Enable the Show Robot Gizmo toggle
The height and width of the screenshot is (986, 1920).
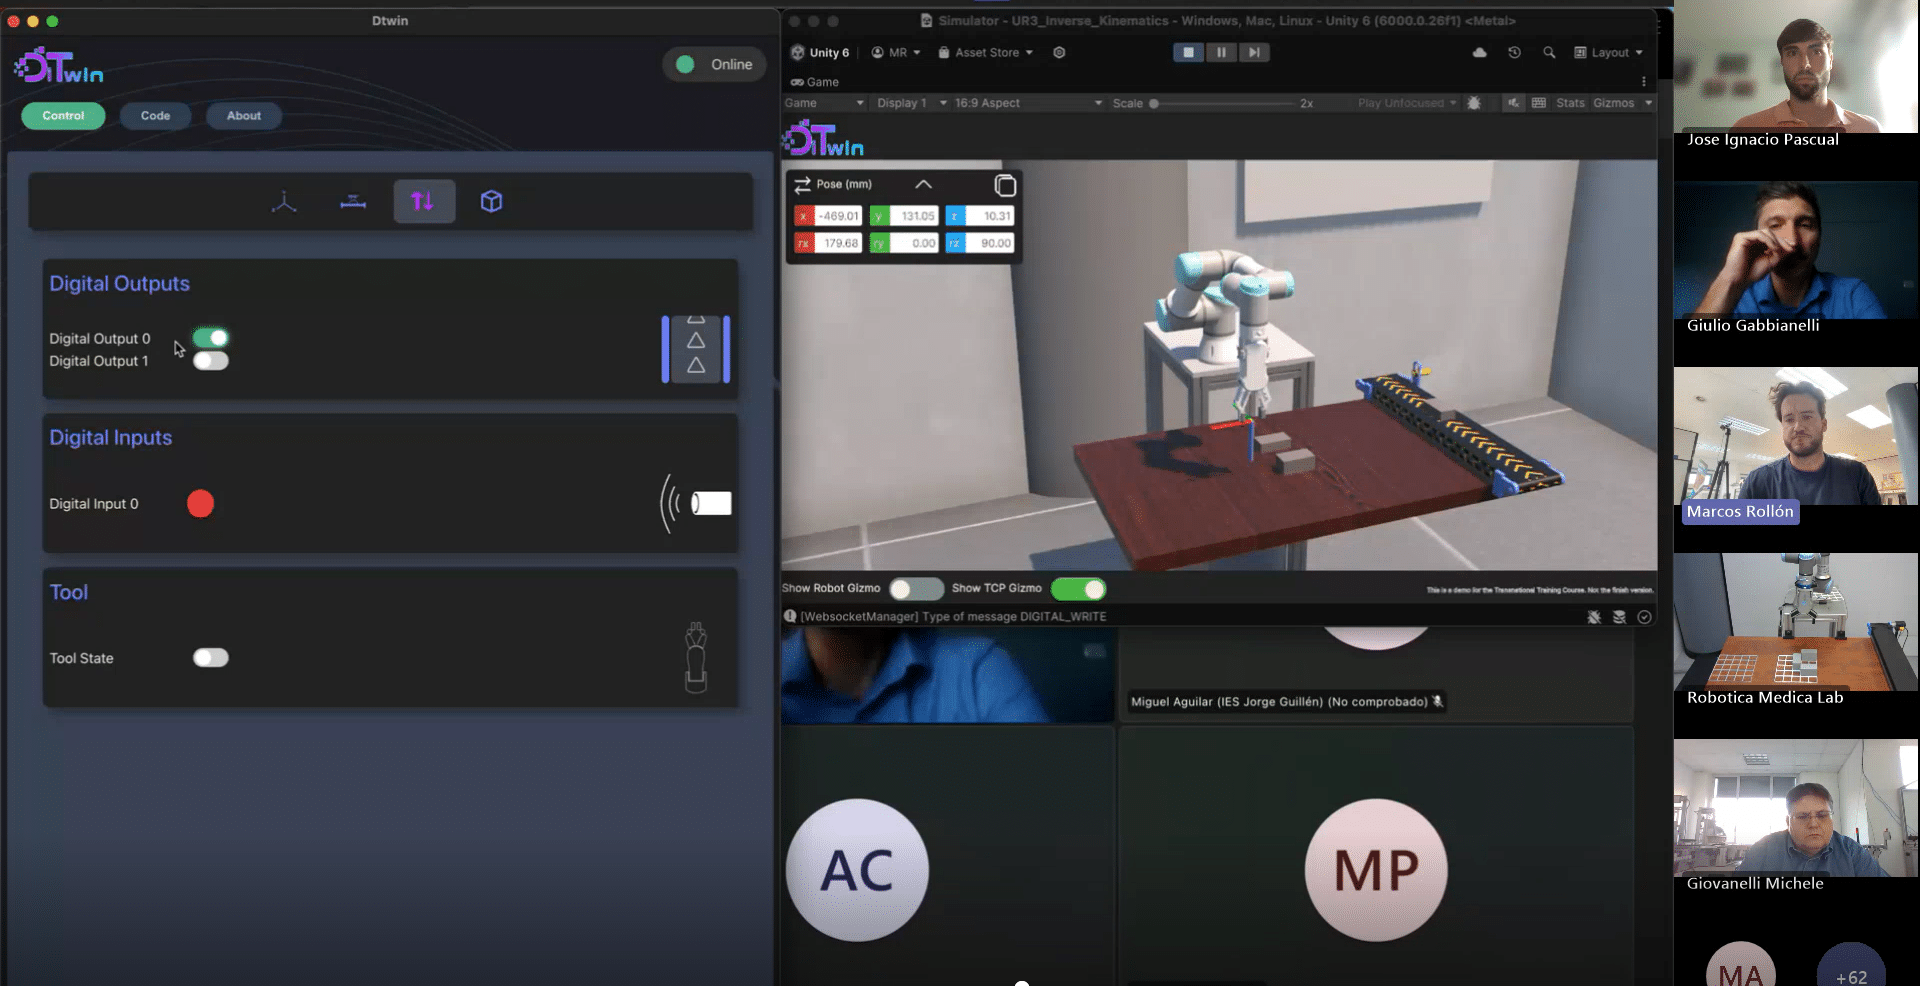pos(915,589)
